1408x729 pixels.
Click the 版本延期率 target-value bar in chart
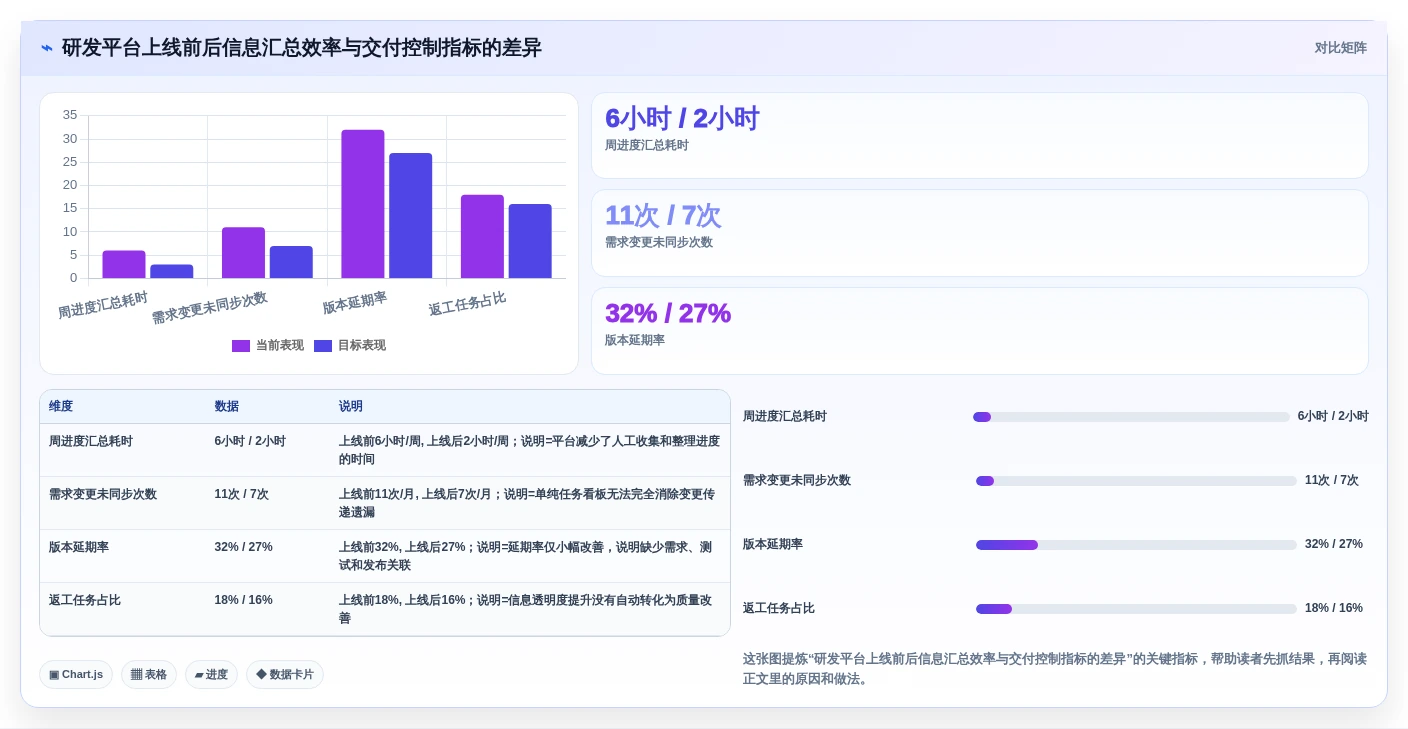tap(411, 216)
